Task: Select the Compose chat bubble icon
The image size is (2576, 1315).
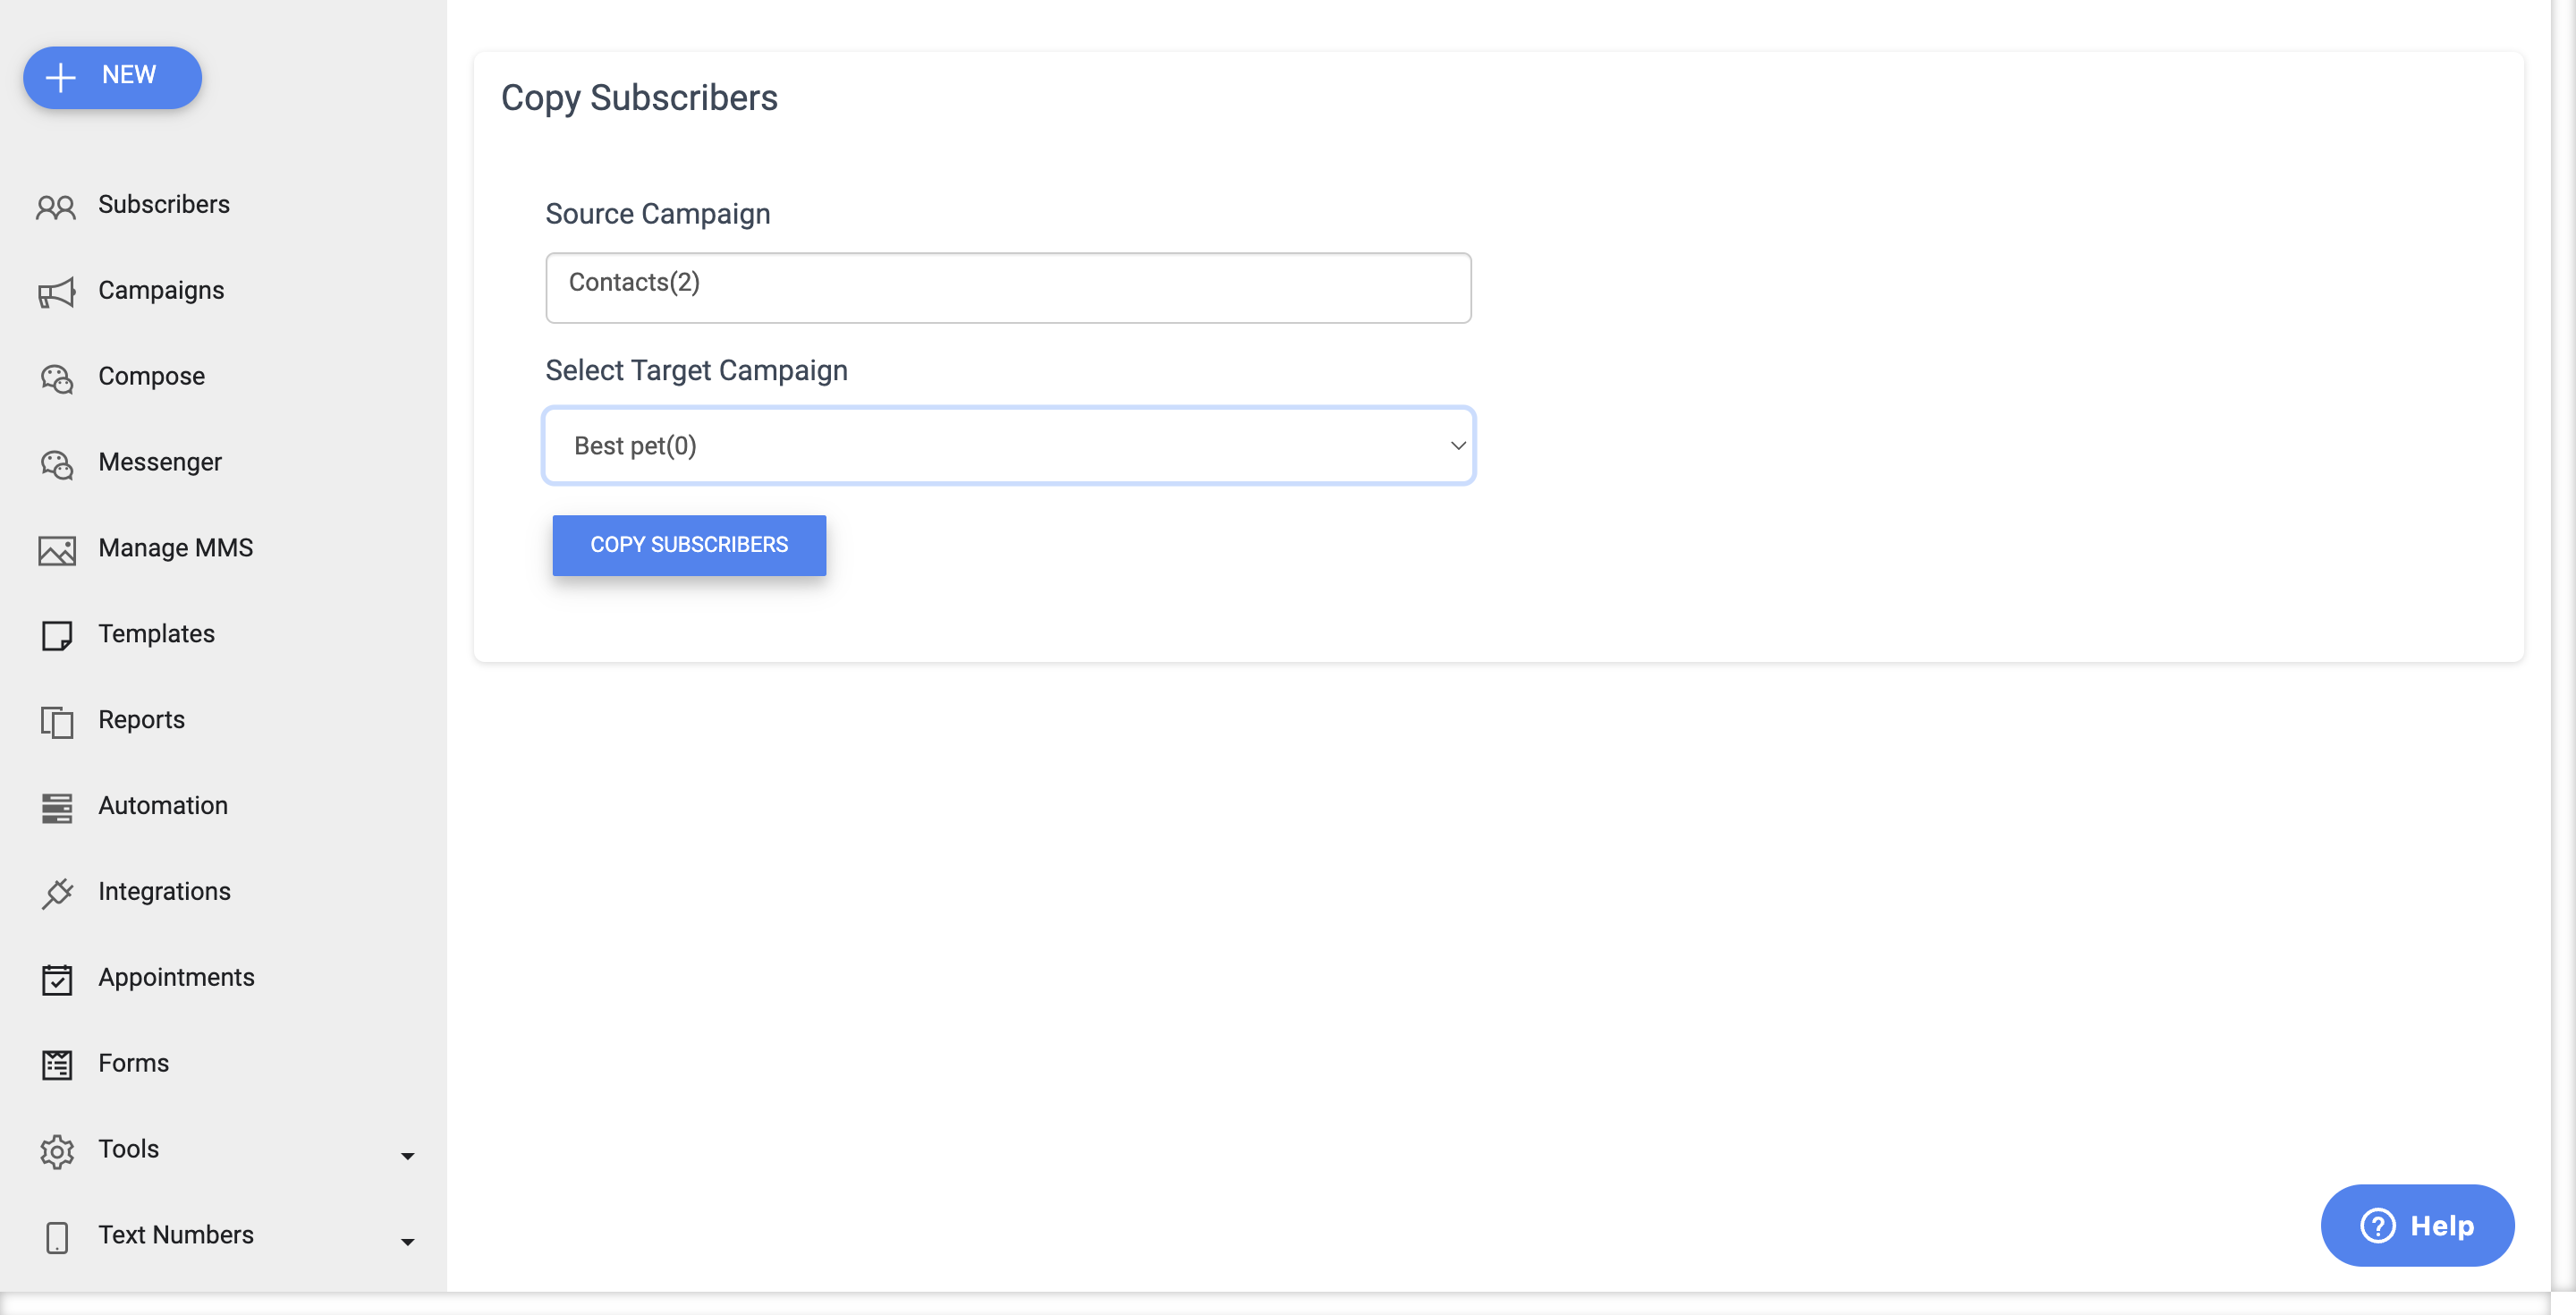Action: tap(56, 378)
